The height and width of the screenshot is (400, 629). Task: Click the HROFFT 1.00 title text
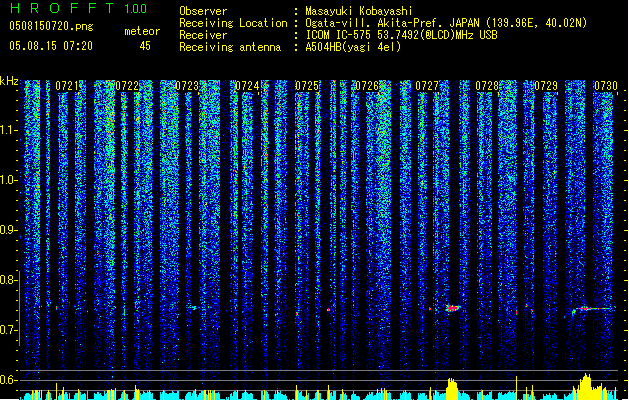click(79, 8)
